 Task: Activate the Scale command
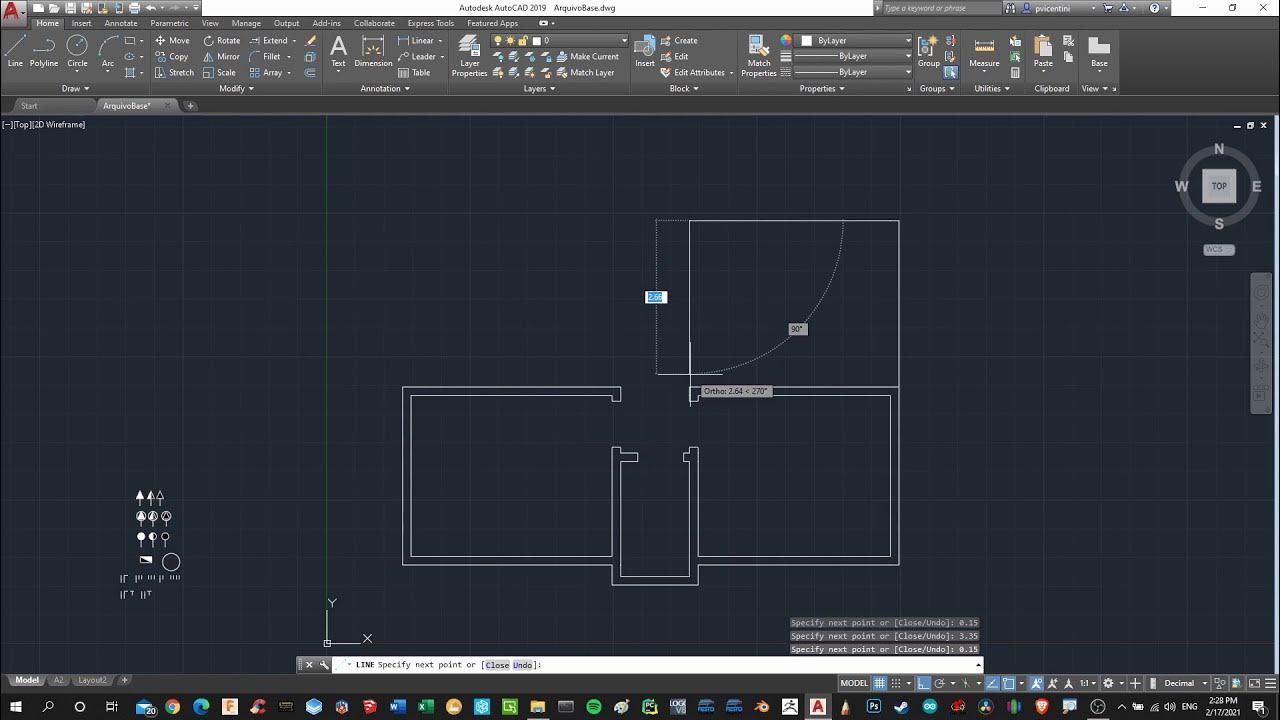[x=219, y=73]
